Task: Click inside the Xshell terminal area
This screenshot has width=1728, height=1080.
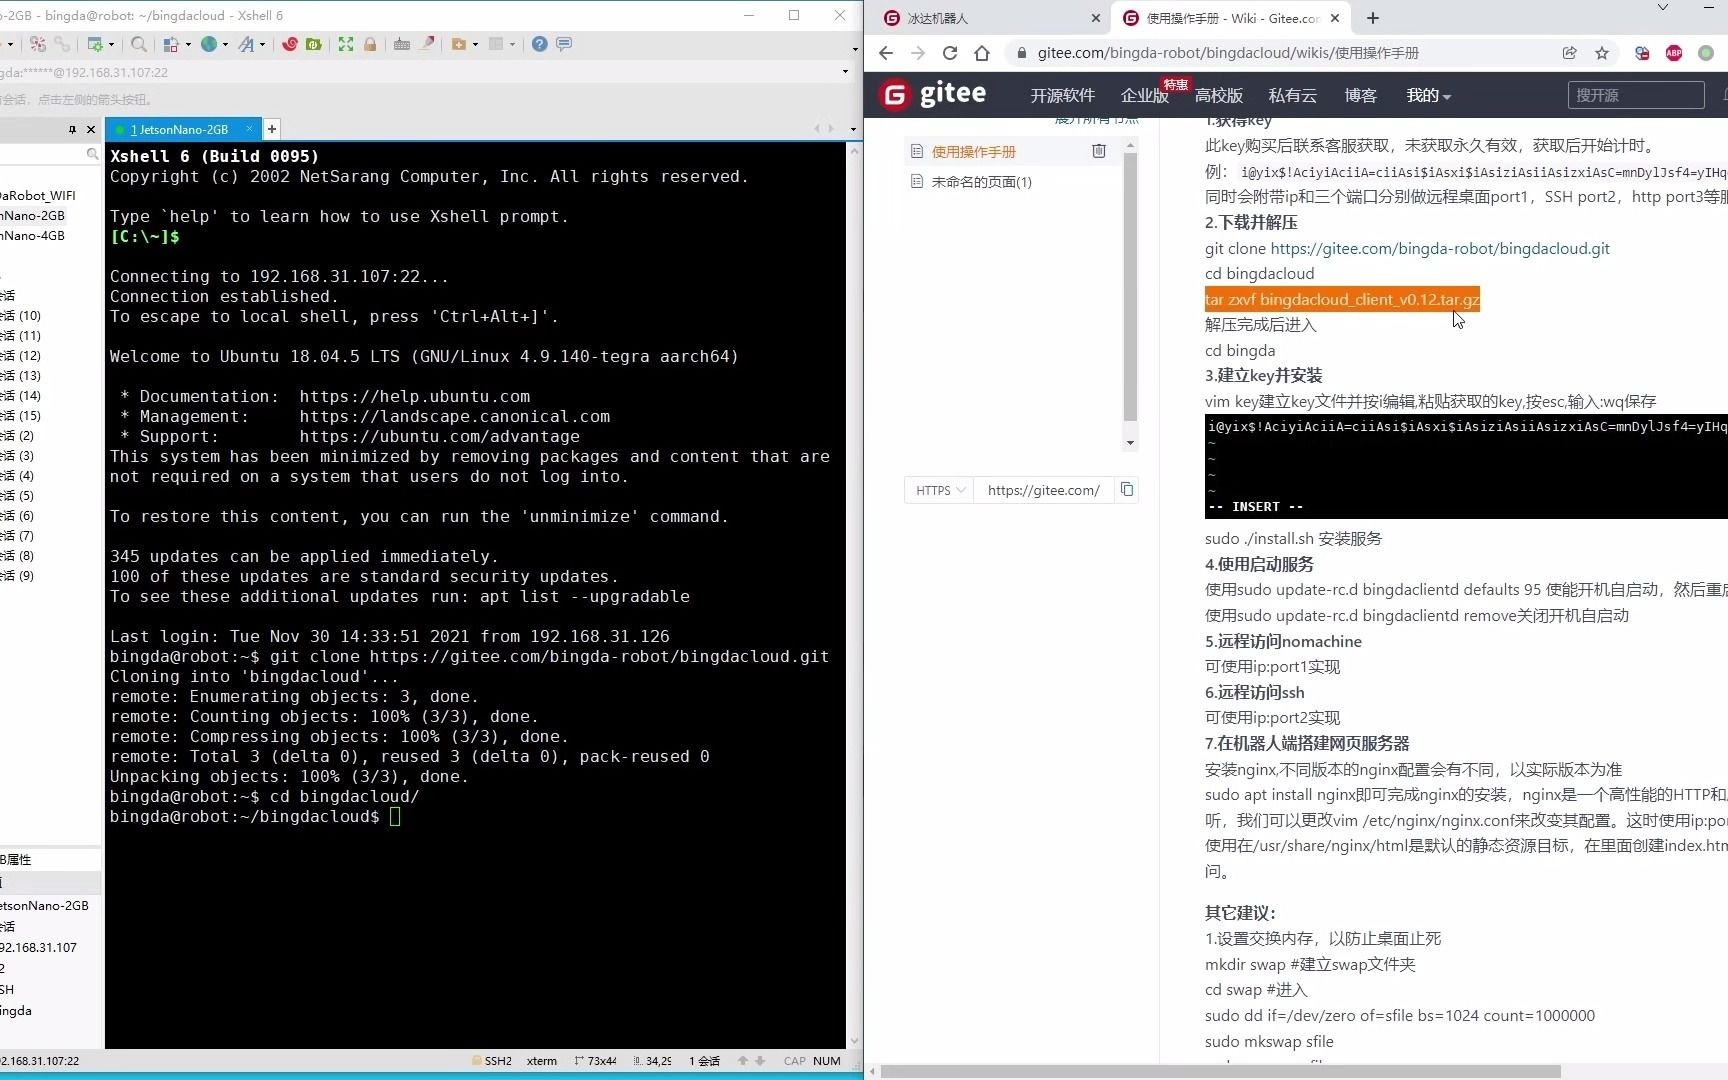Action: point(475,595)
